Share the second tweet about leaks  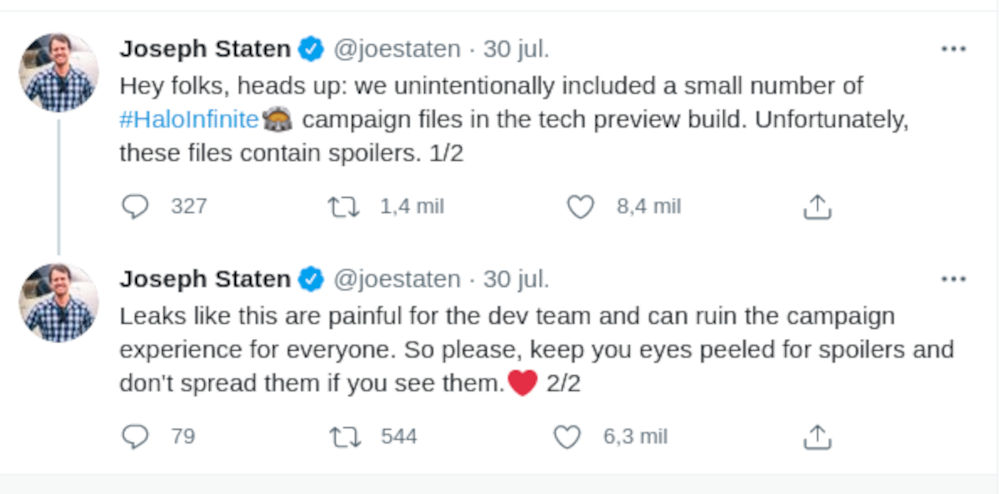[x=817, y=437]
